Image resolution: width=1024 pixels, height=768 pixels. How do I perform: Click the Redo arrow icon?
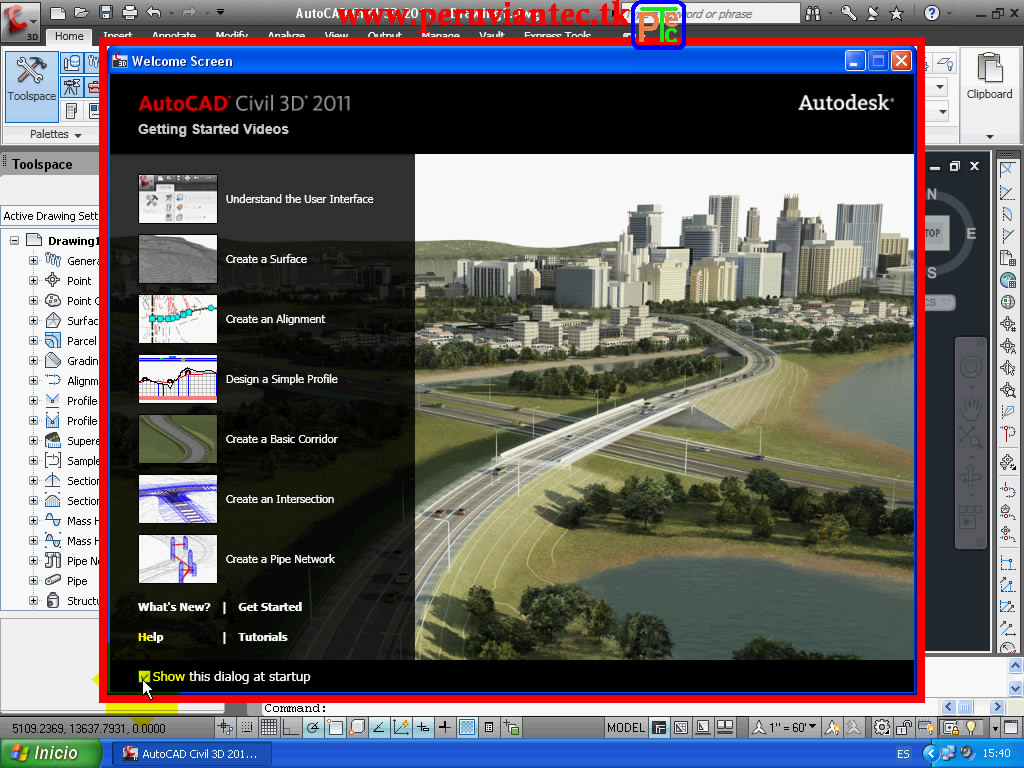[189, 12]
